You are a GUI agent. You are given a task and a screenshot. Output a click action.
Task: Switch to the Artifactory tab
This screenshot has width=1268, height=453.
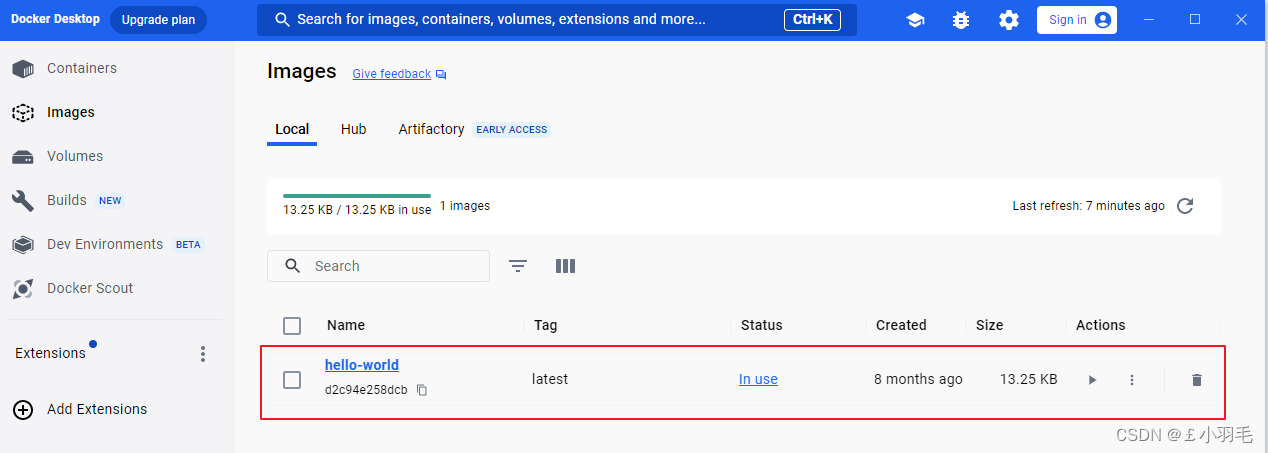coord(431,129)
